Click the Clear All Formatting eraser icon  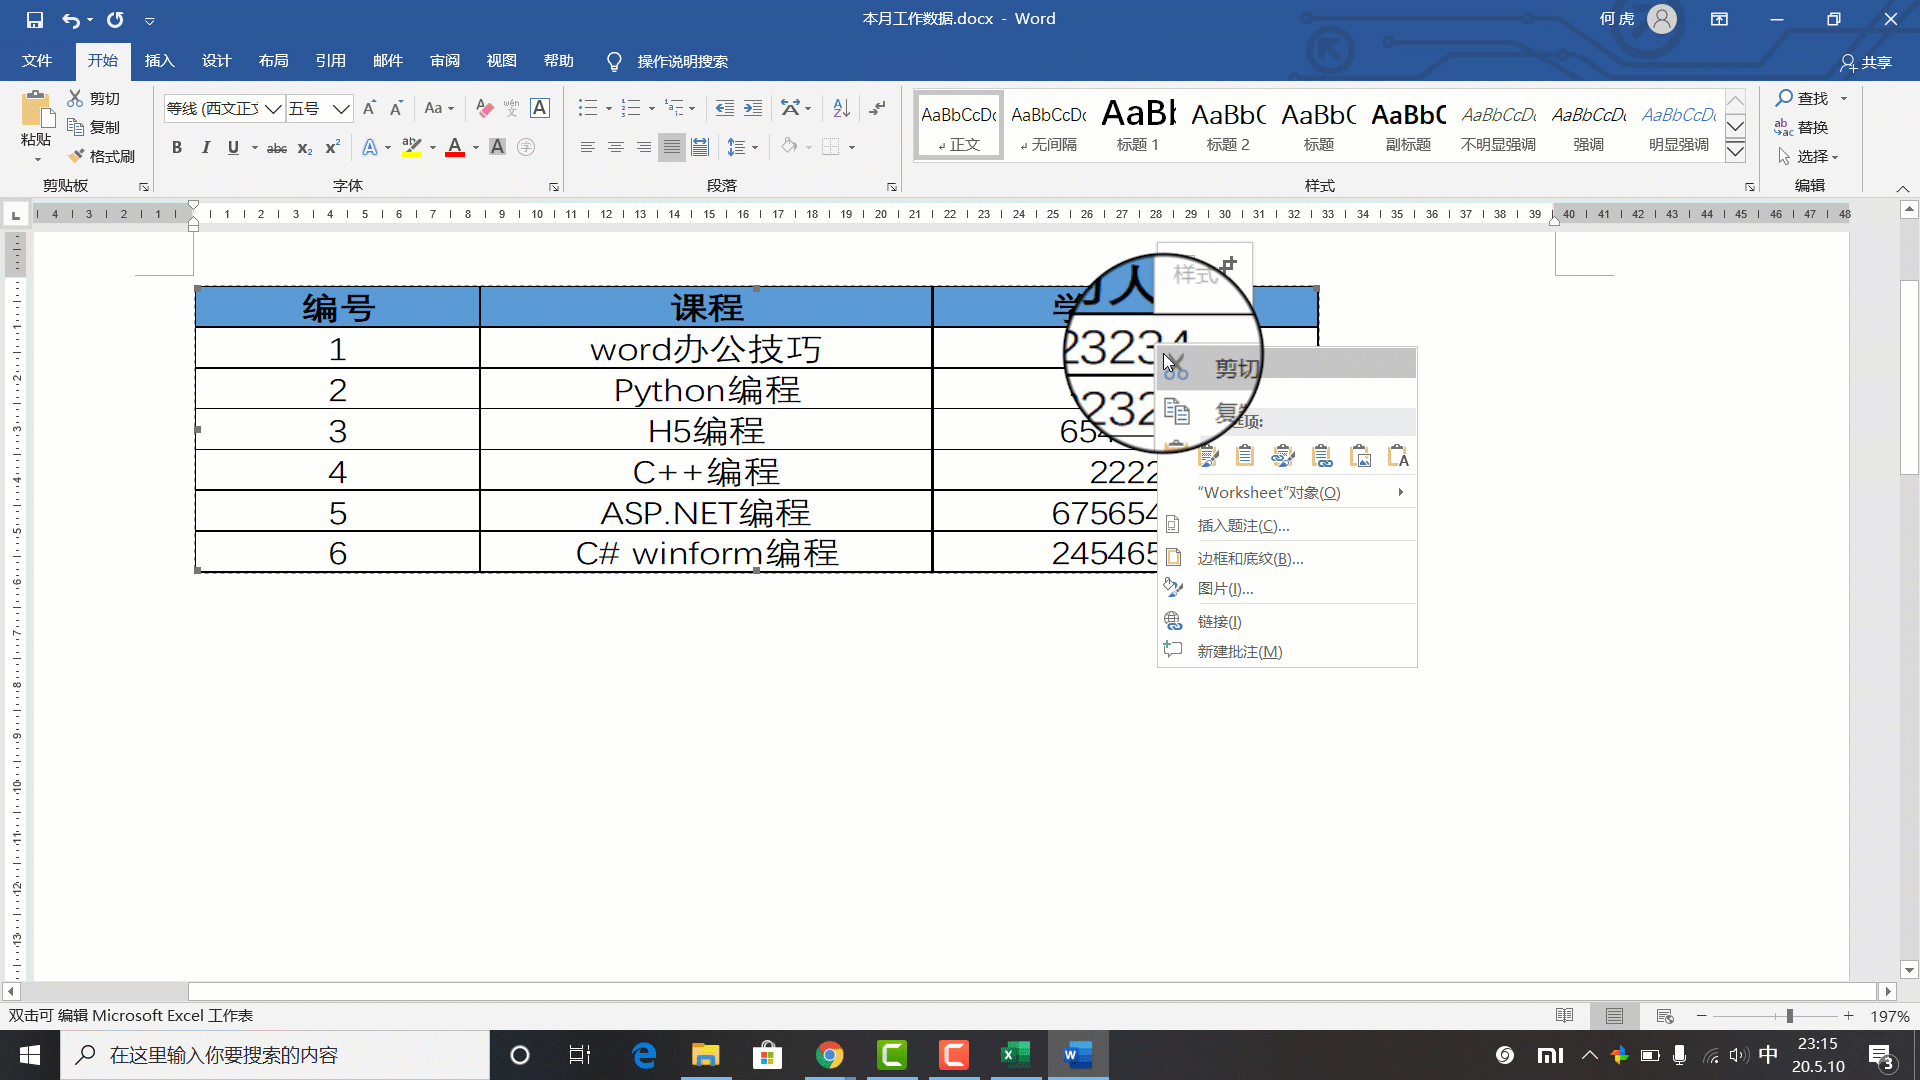(485, 108)
